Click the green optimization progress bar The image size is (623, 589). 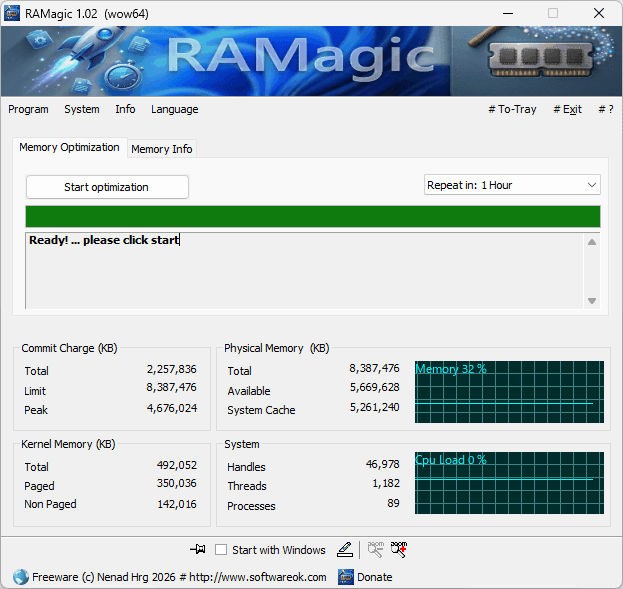pyautogui.click(x=312, y=217)
